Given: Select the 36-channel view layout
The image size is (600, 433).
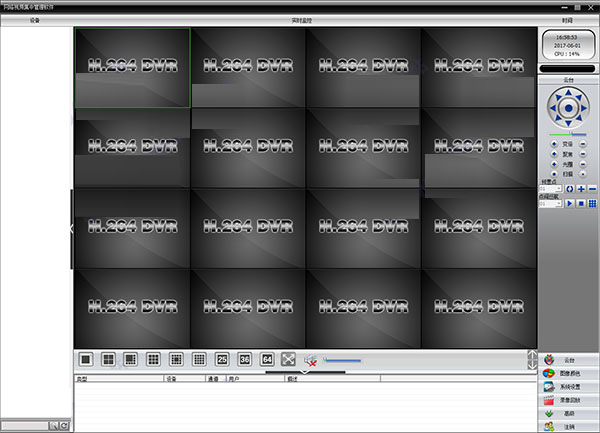Looking at the screenshot, I should coord(245,359).
